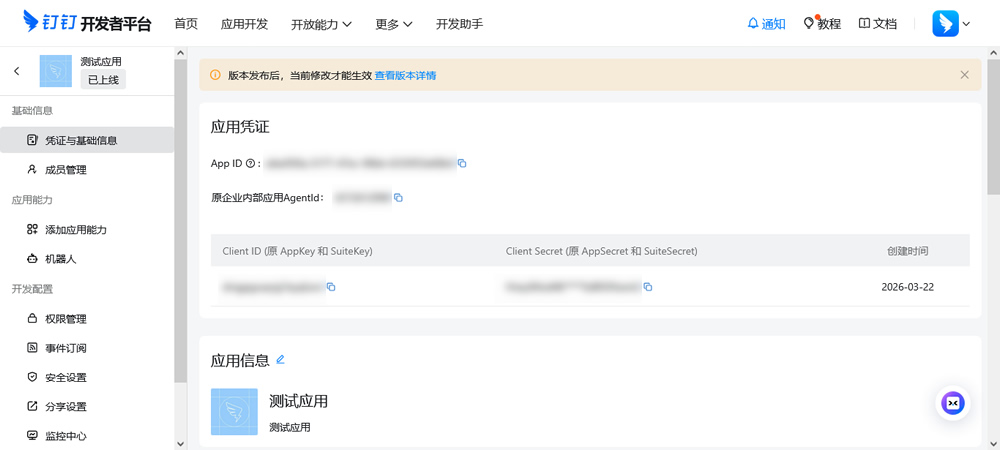The width and height of the screenshot is (1000, 450).
Task: Expand the 更多 dropdown menu
Action: [x=394, y=24]
